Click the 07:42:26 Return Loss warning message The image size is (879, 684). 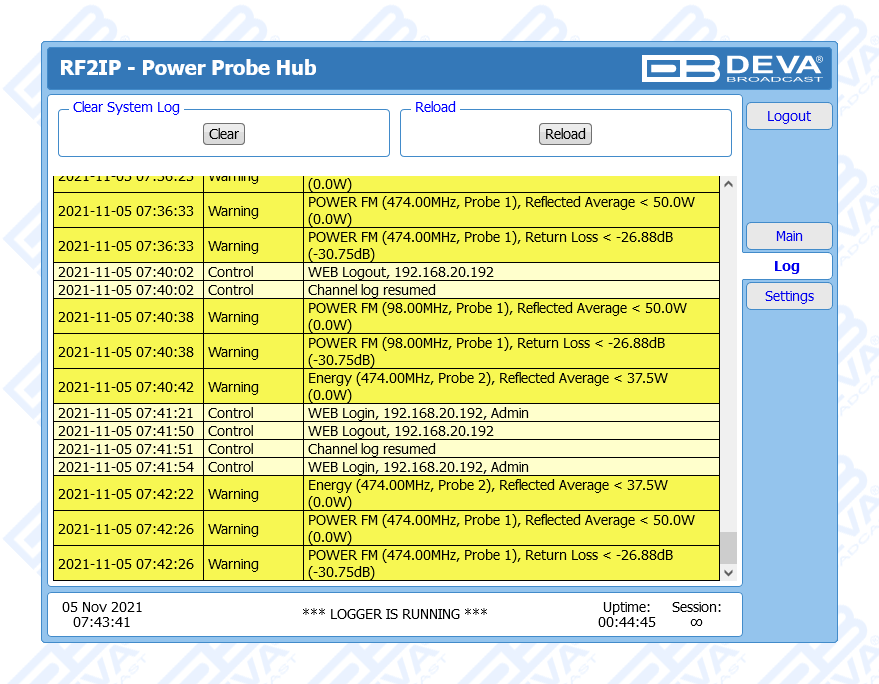[x=490, y=563]
